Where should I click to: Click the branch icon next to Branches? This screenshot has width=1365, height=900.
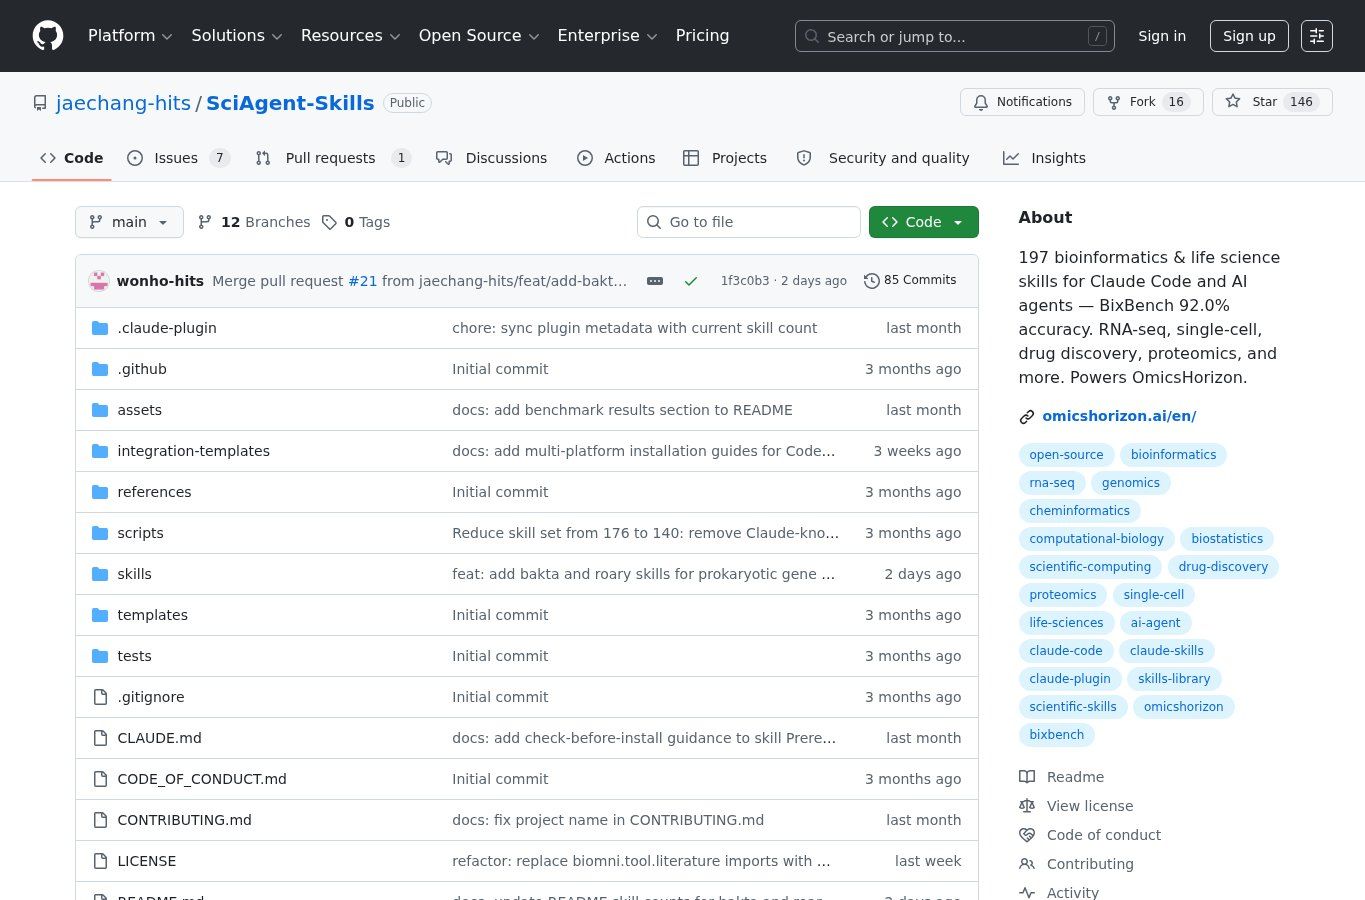tap(205, 222)
